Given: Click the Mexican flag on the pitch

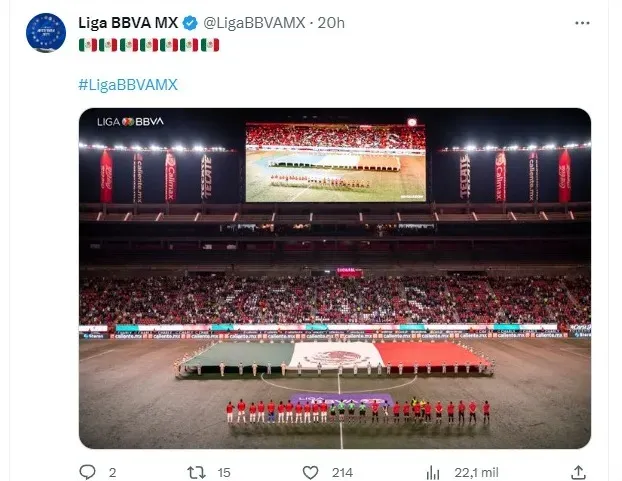Looking at the screenshot, I should pos(334,358).
